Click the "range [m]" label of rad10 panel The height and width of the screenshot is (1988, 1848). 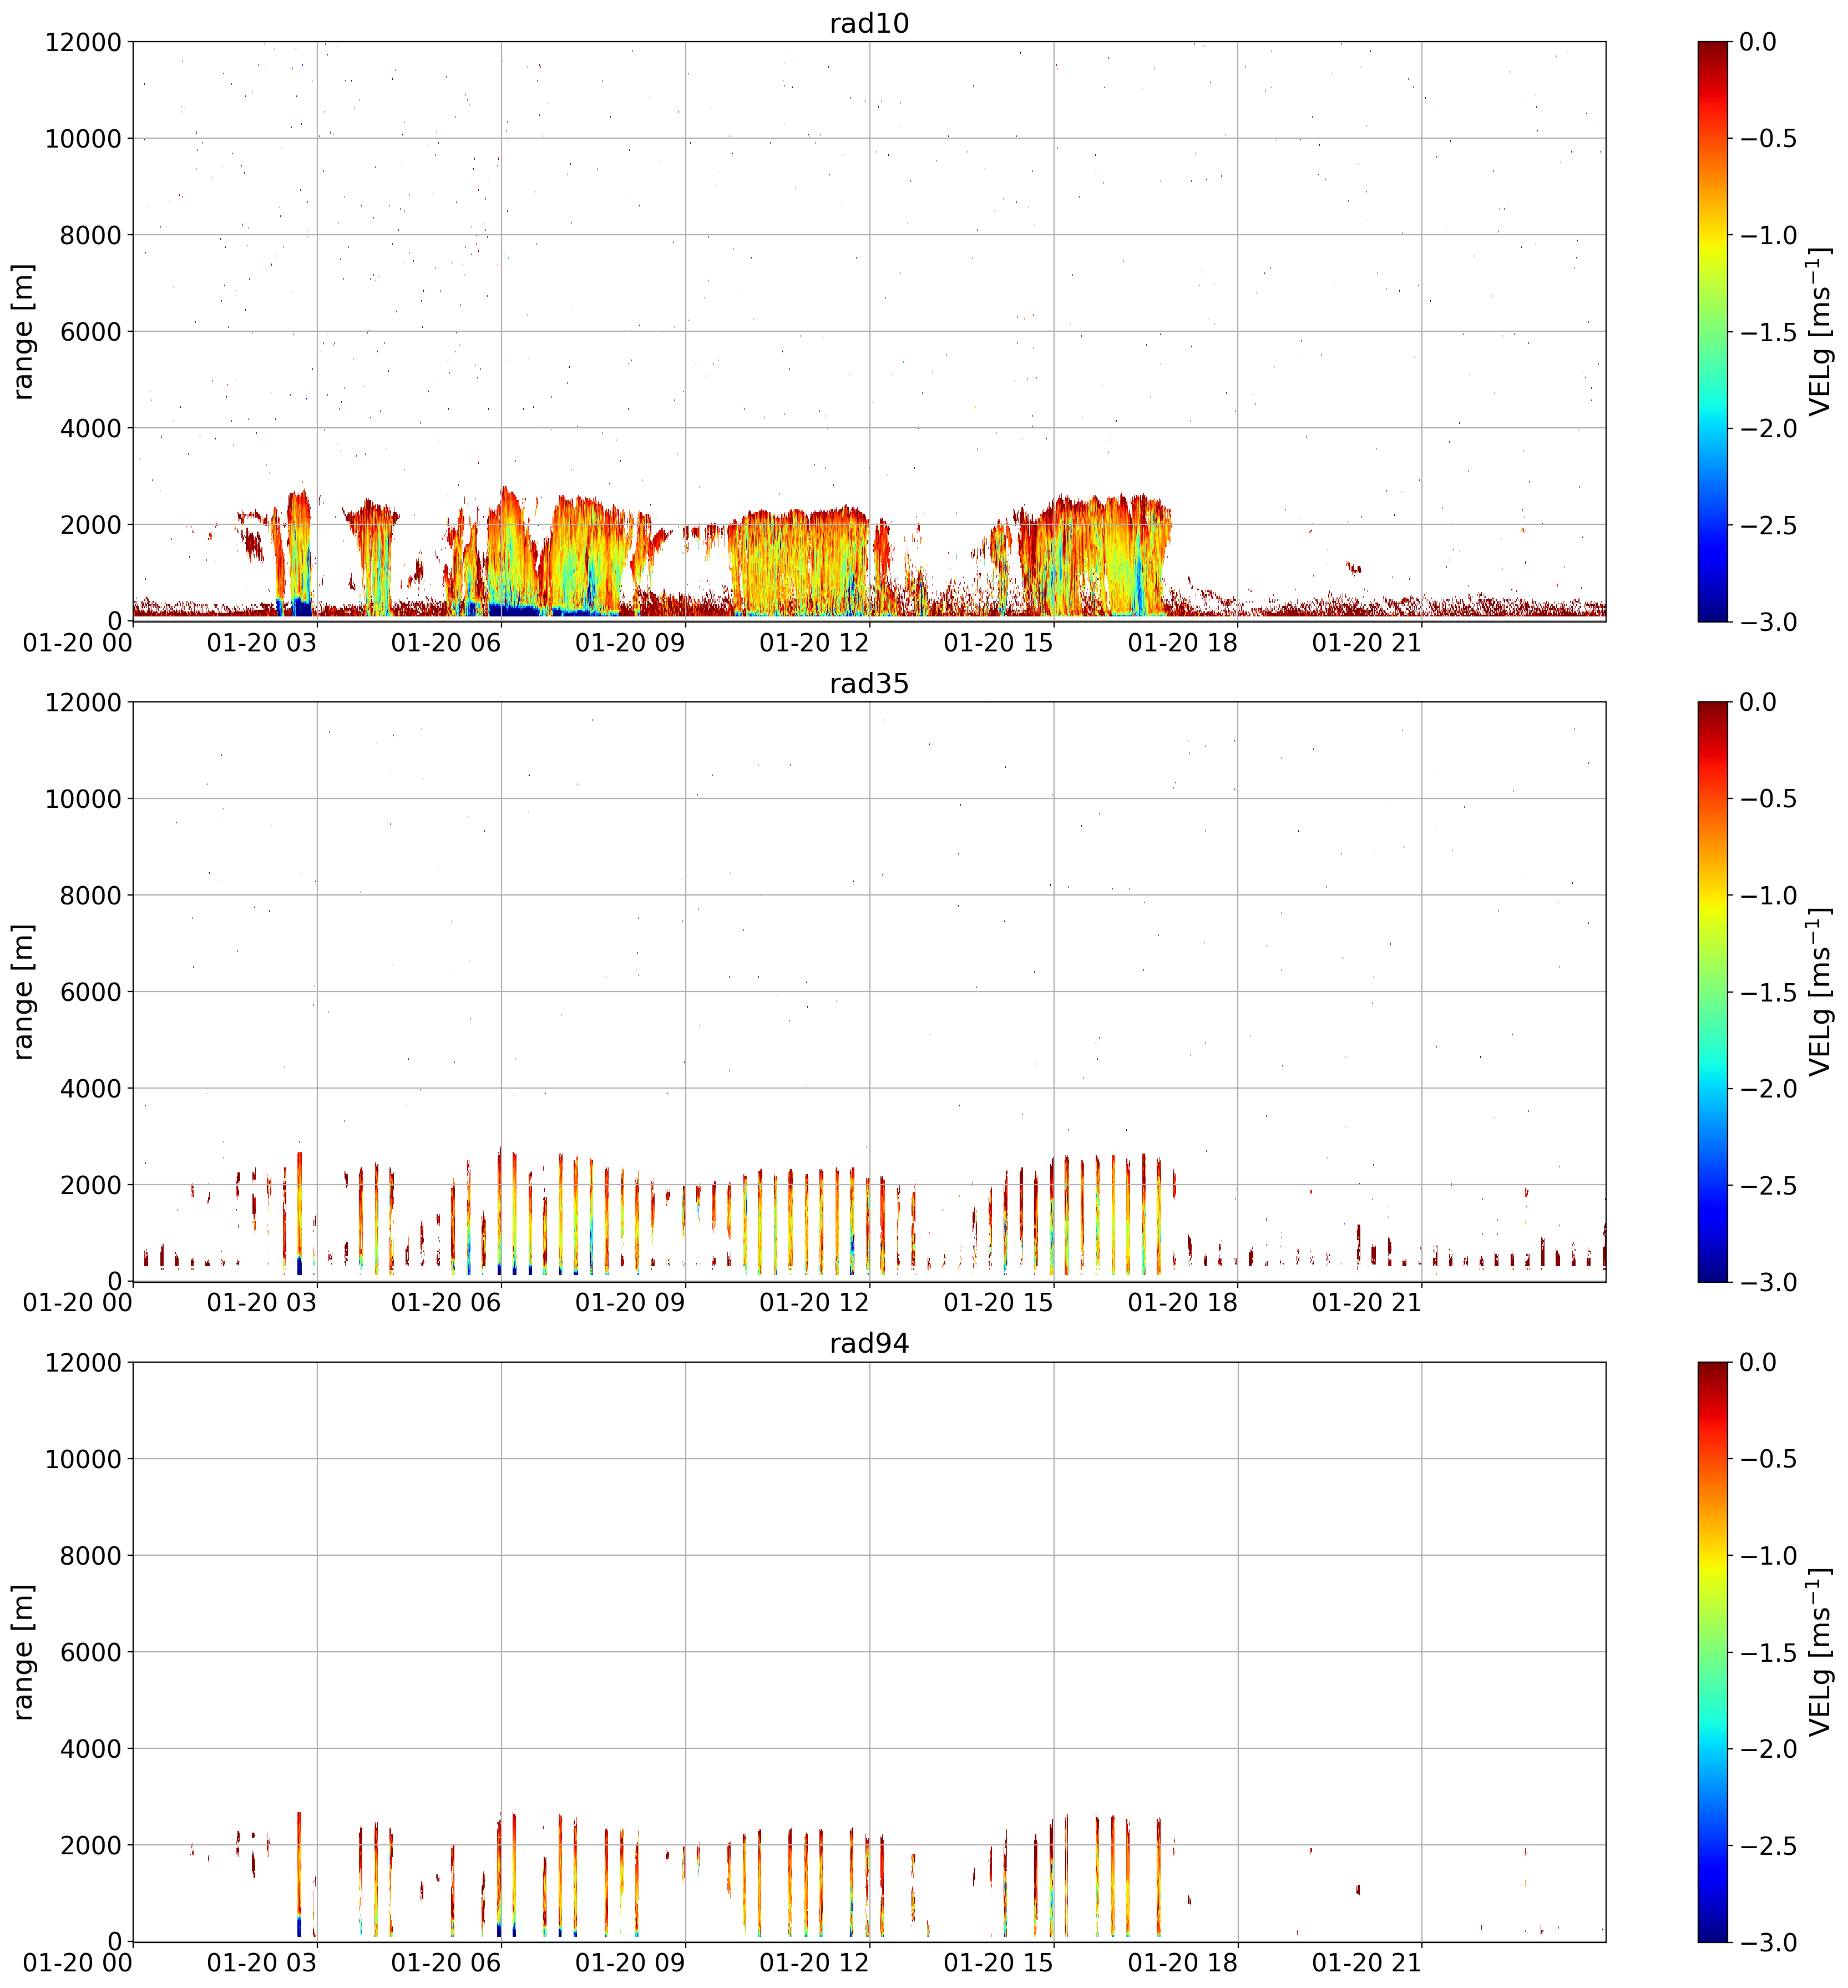pos(23,331)
